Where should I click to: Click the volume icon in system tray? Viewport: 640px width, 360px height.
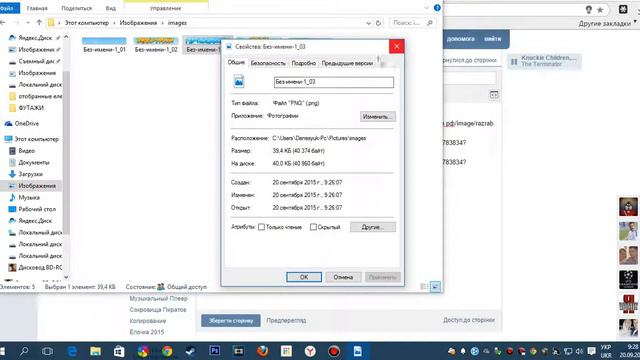(x=579, y=351)
